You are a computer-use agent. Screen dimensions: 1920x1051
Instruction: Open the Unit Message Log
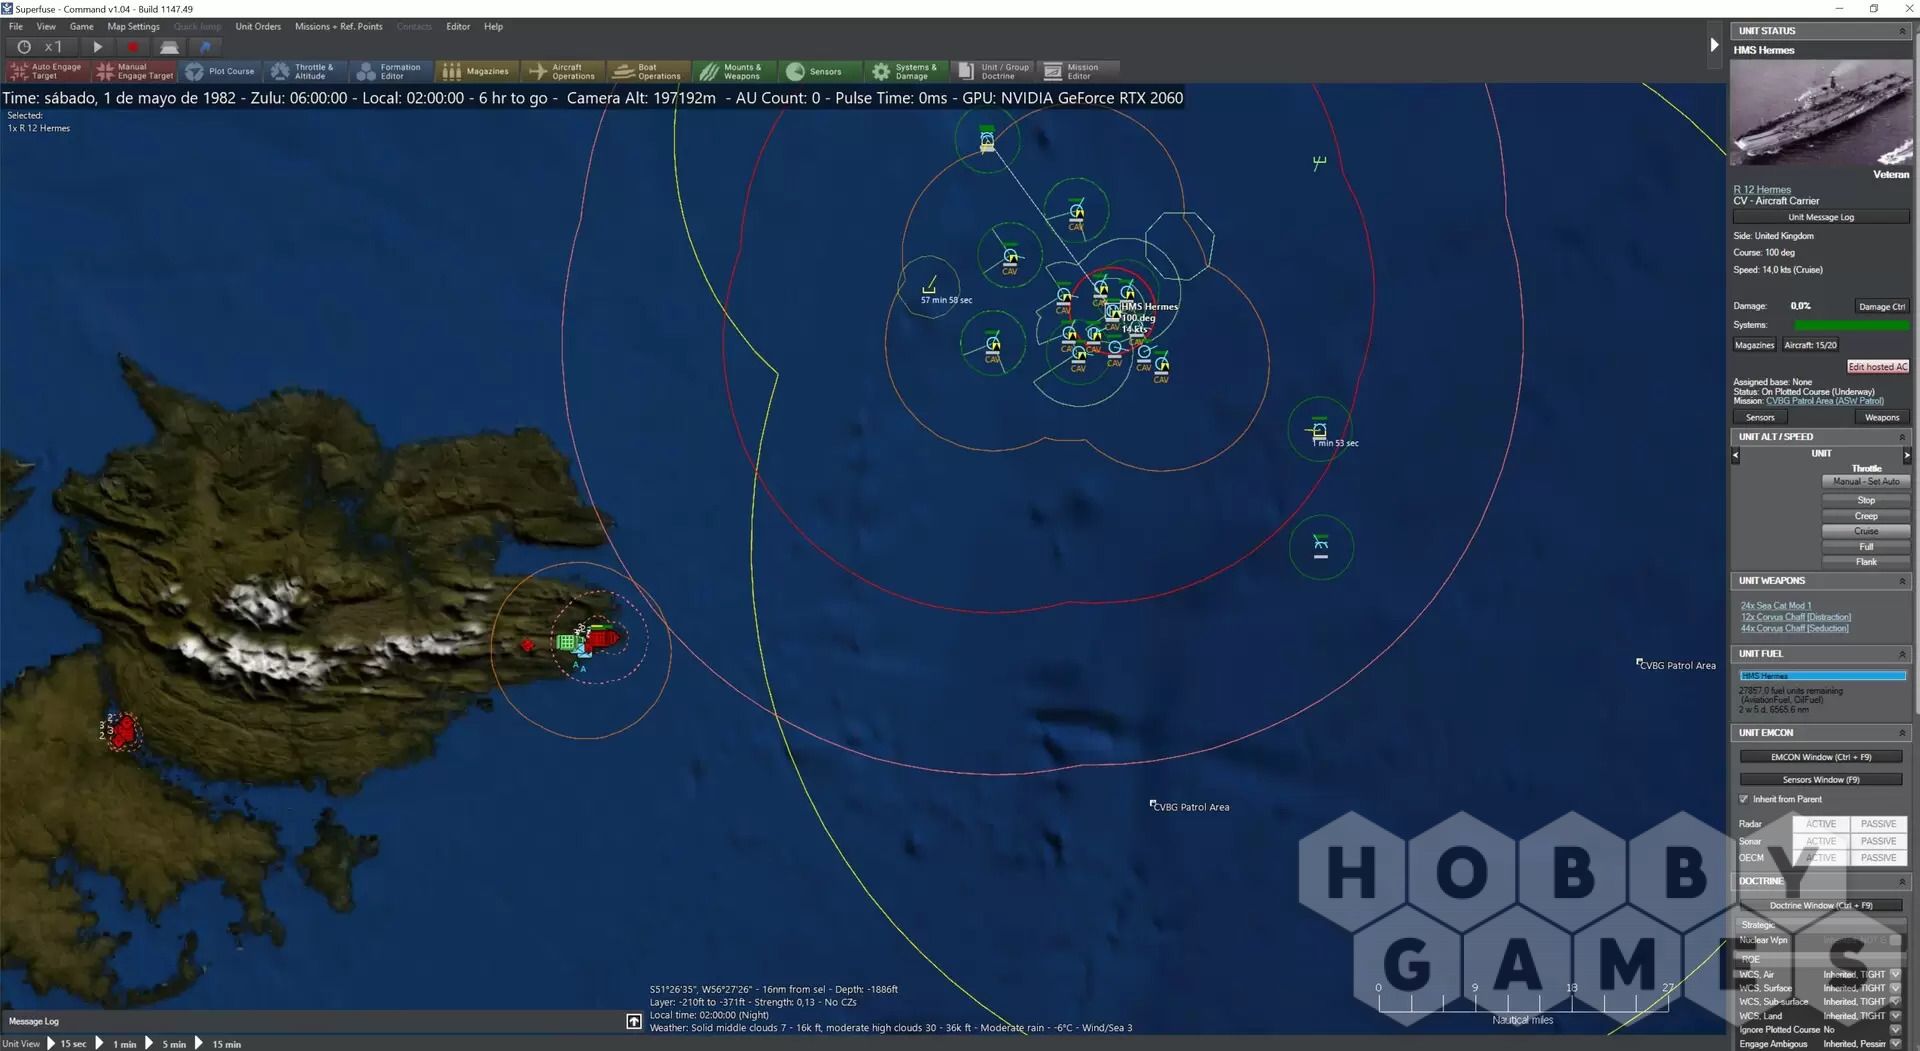(1820, 217)
